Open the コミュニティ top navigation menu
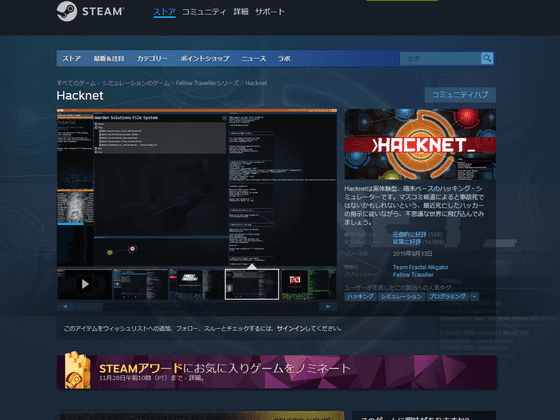Image resolution: width=560 pixels, height=420 pixels. 204,12
